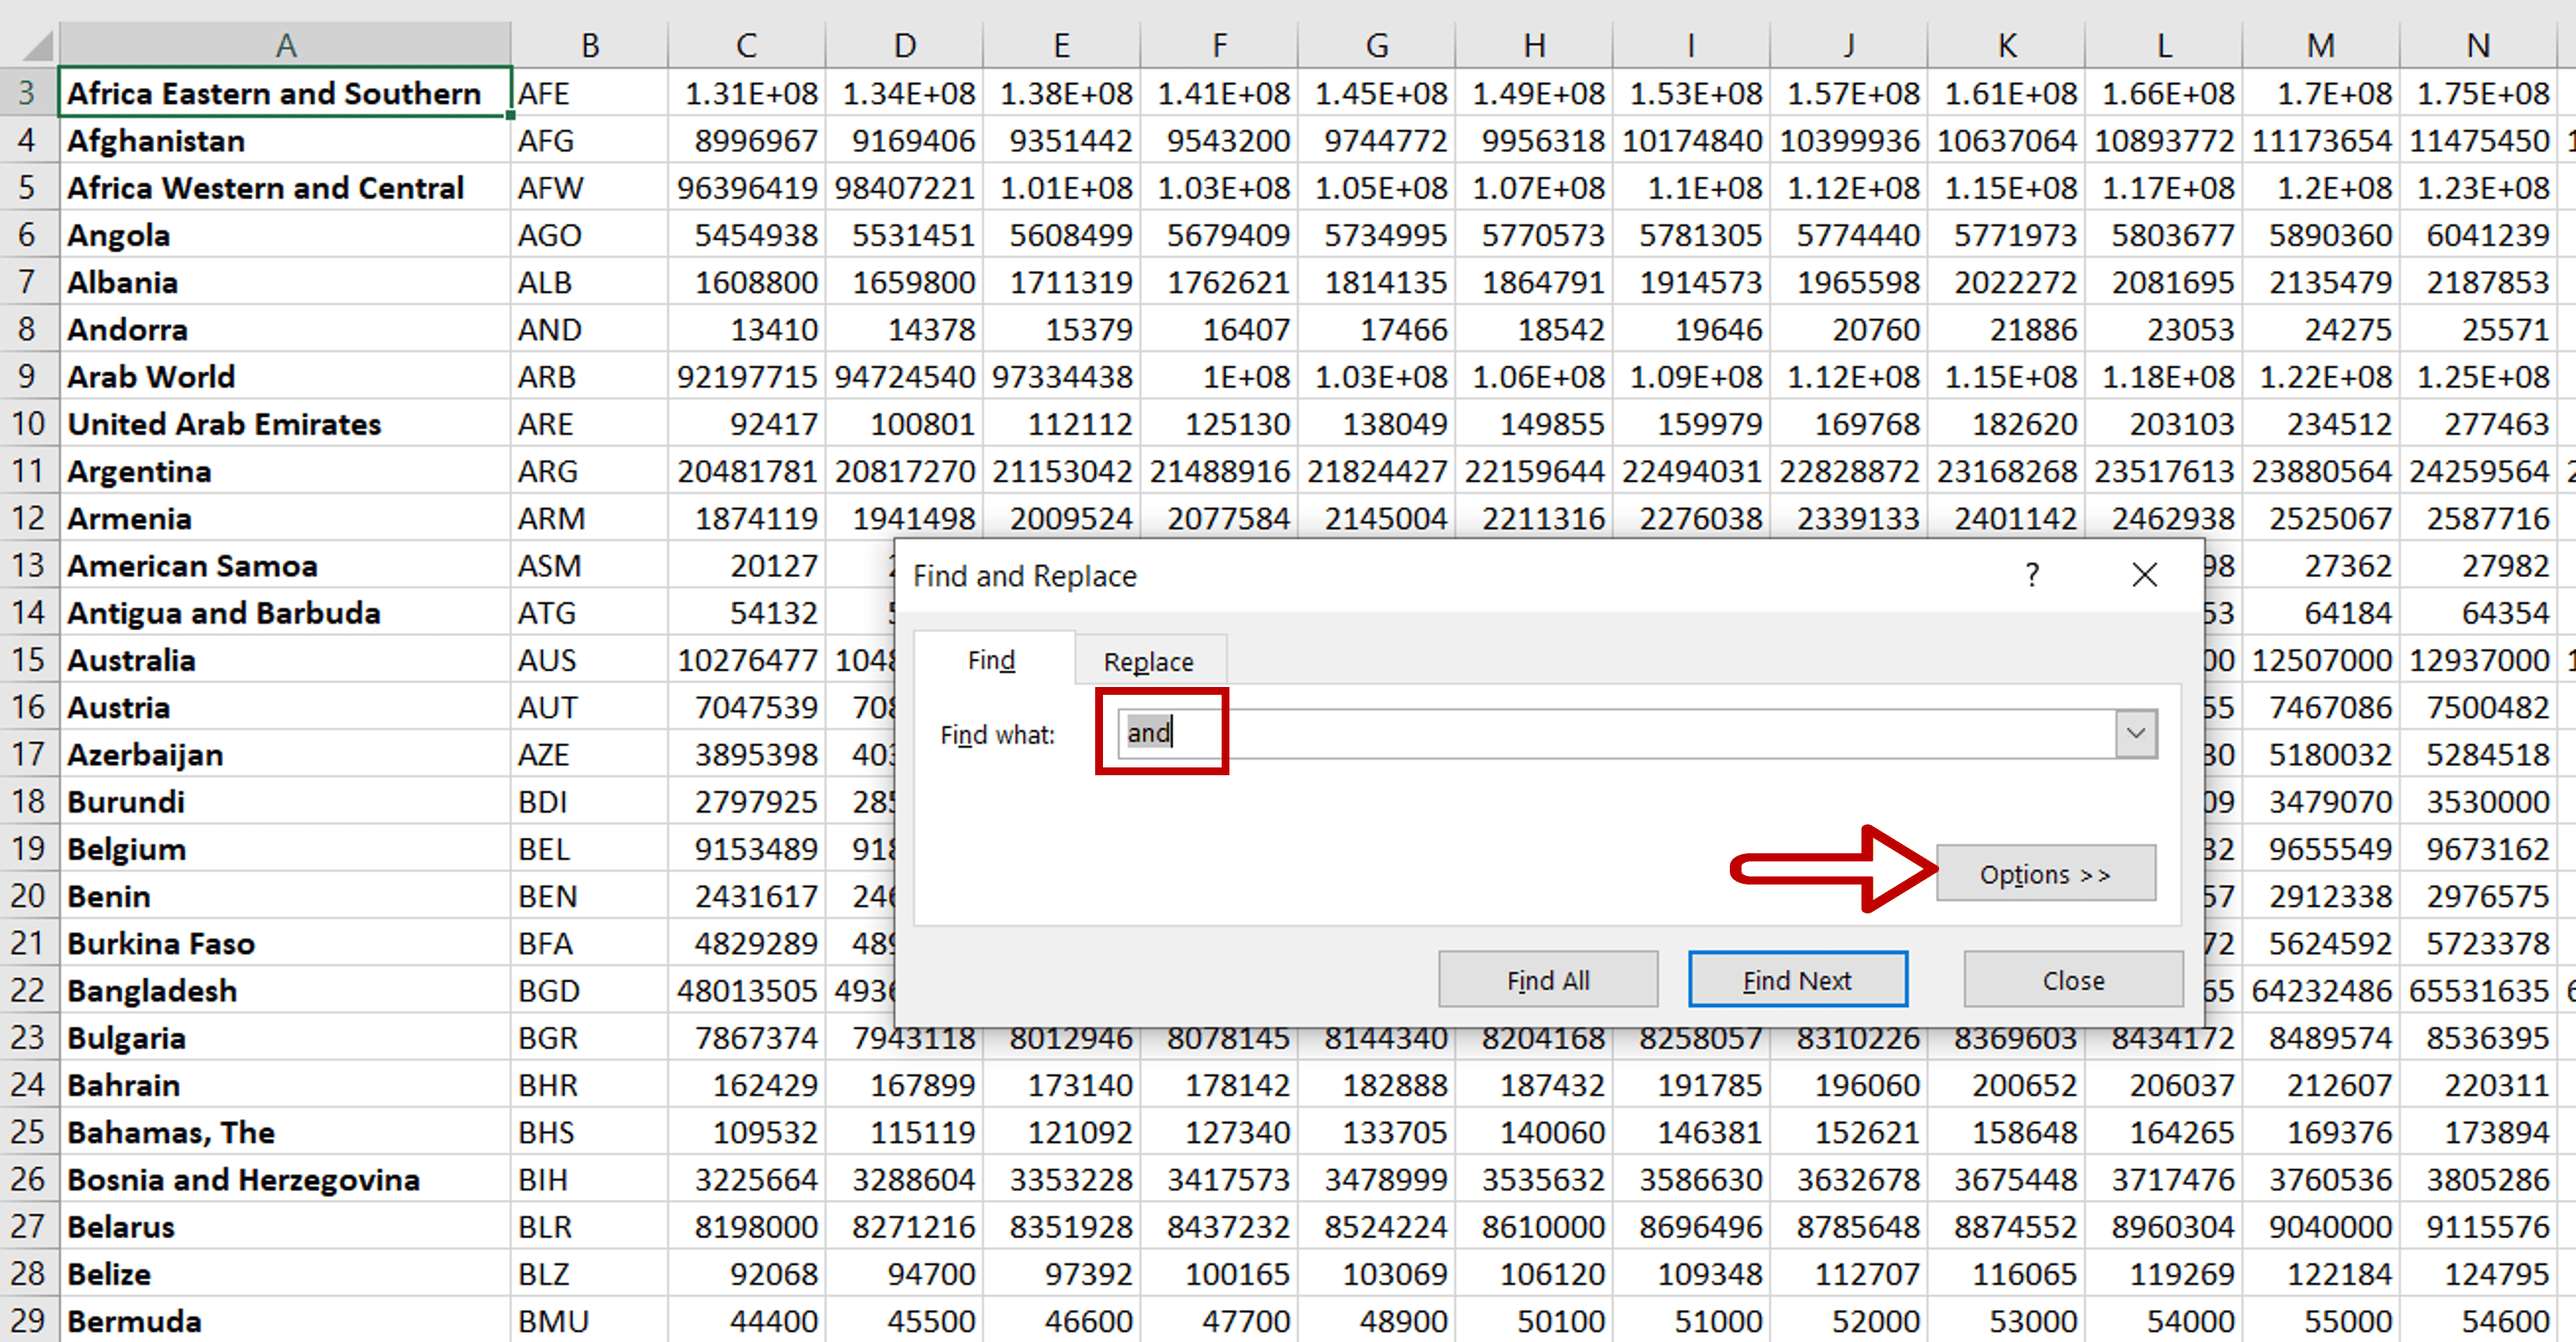The height and width of the screenshot is (1342, 2576).
Task: Close the Find and Replace dialog with X
Action: (2144, 575)
